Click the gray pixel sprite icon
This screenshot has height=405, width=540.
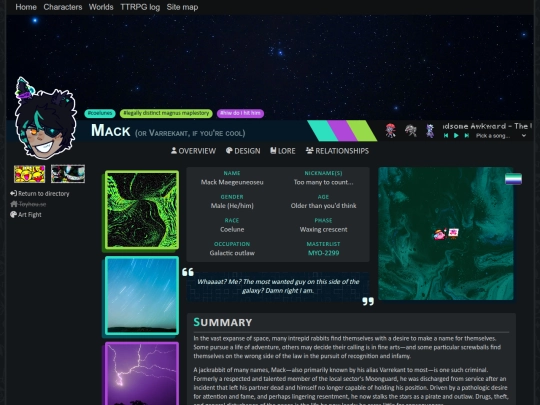(x=411, y=131)
